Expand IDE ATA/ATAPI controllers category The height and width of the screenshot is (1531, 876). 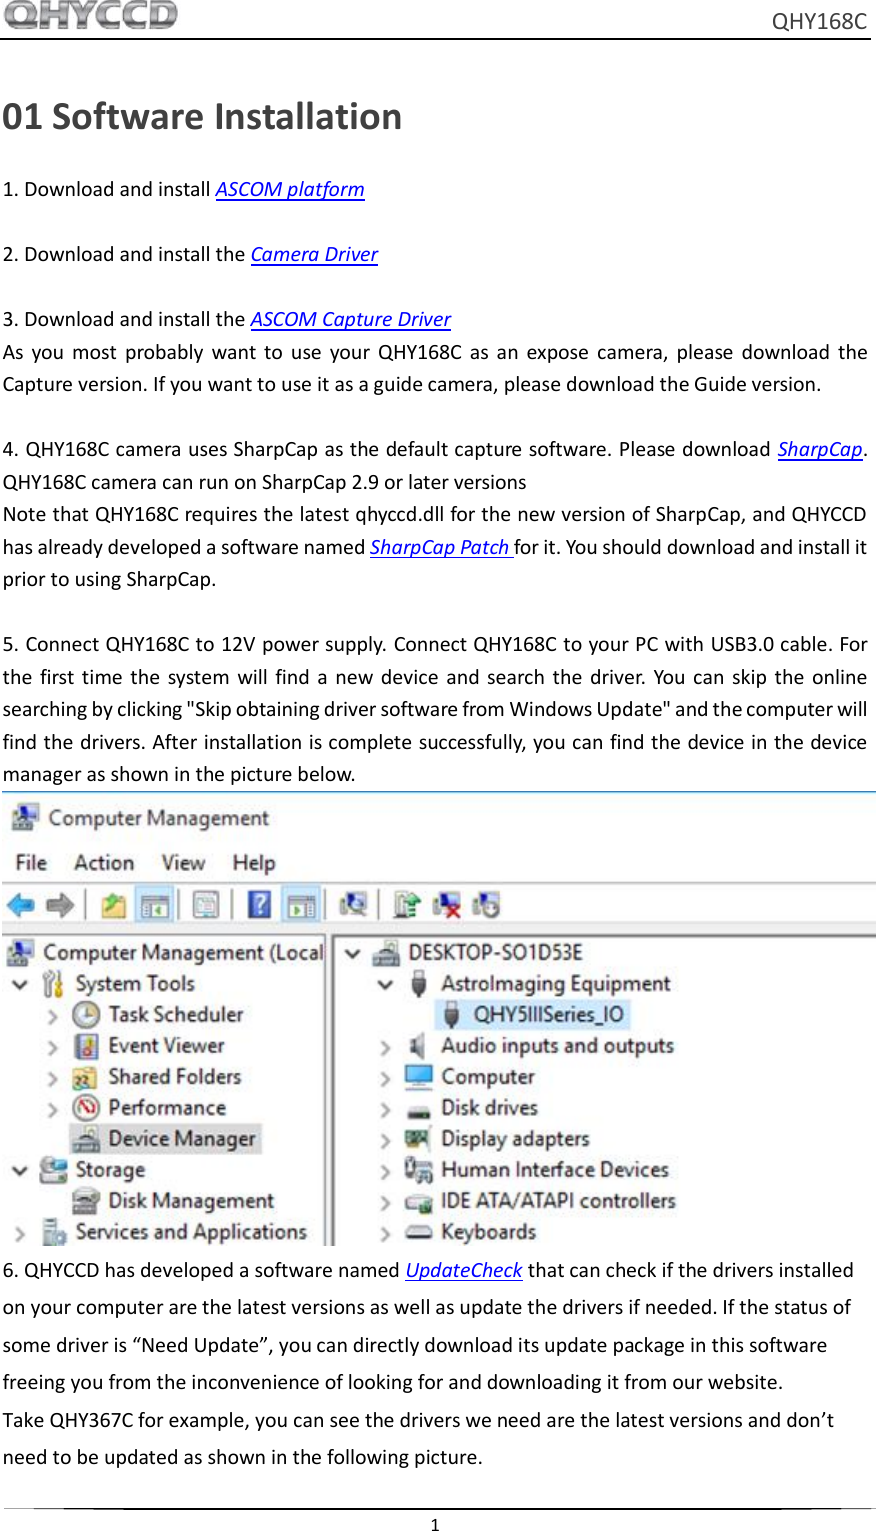coord(385,1202)
